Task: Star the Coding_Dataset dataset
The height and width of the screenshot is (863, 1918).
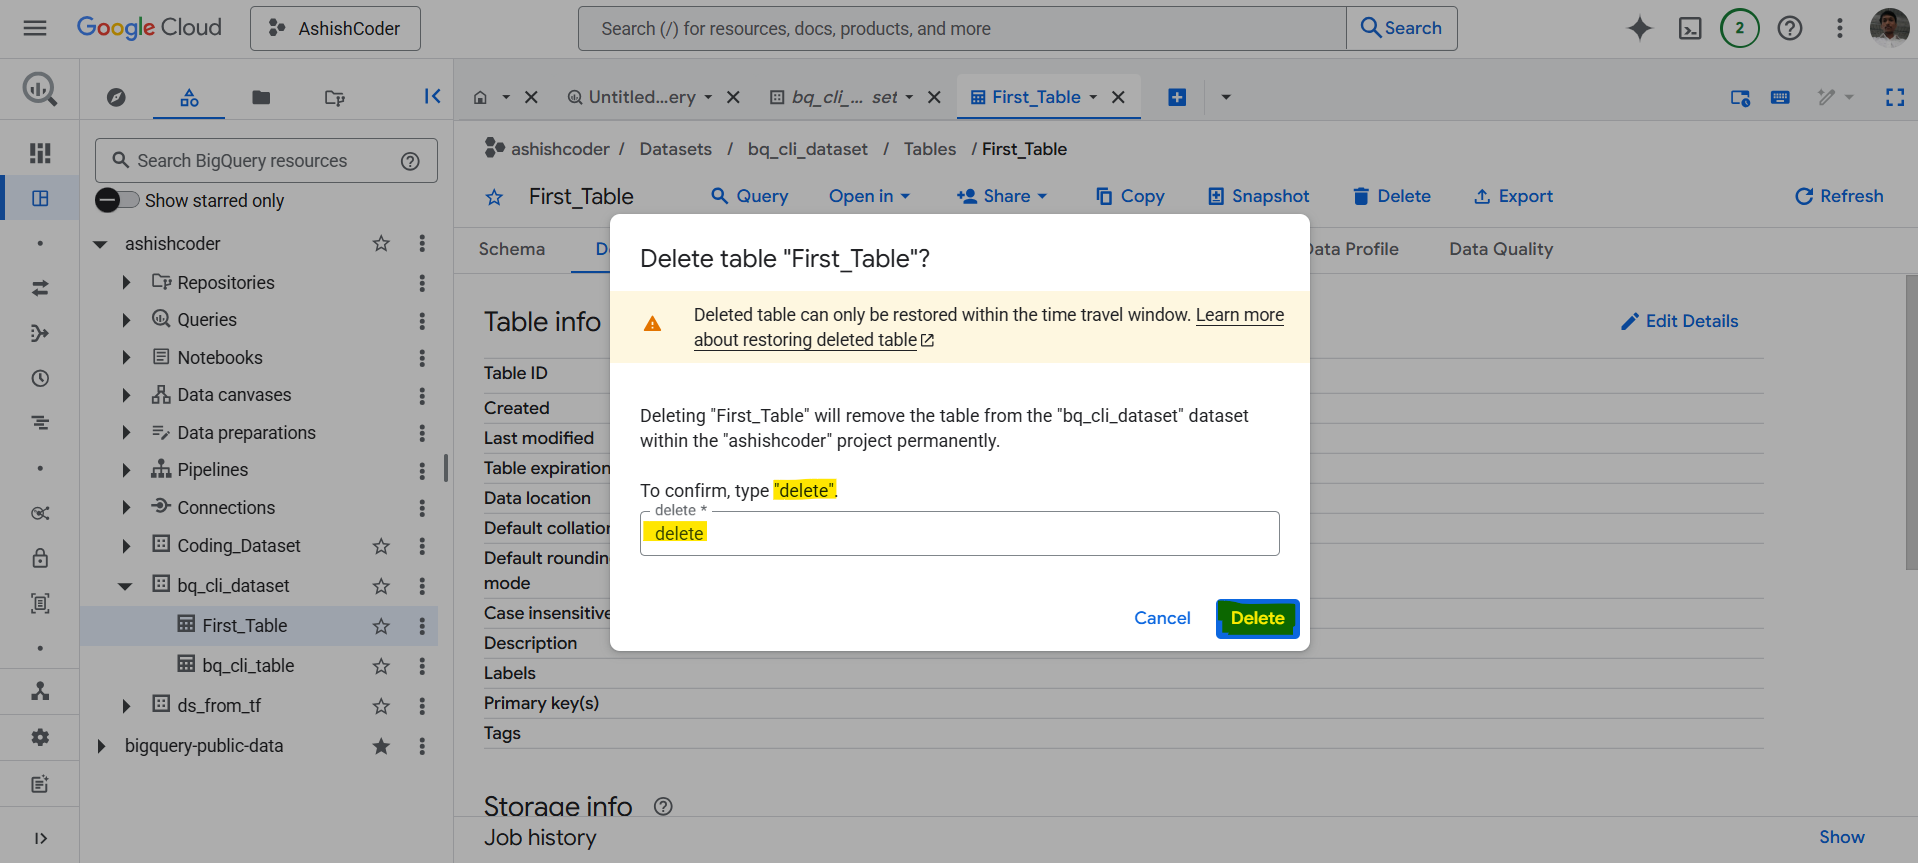Action: pos(381,546)
